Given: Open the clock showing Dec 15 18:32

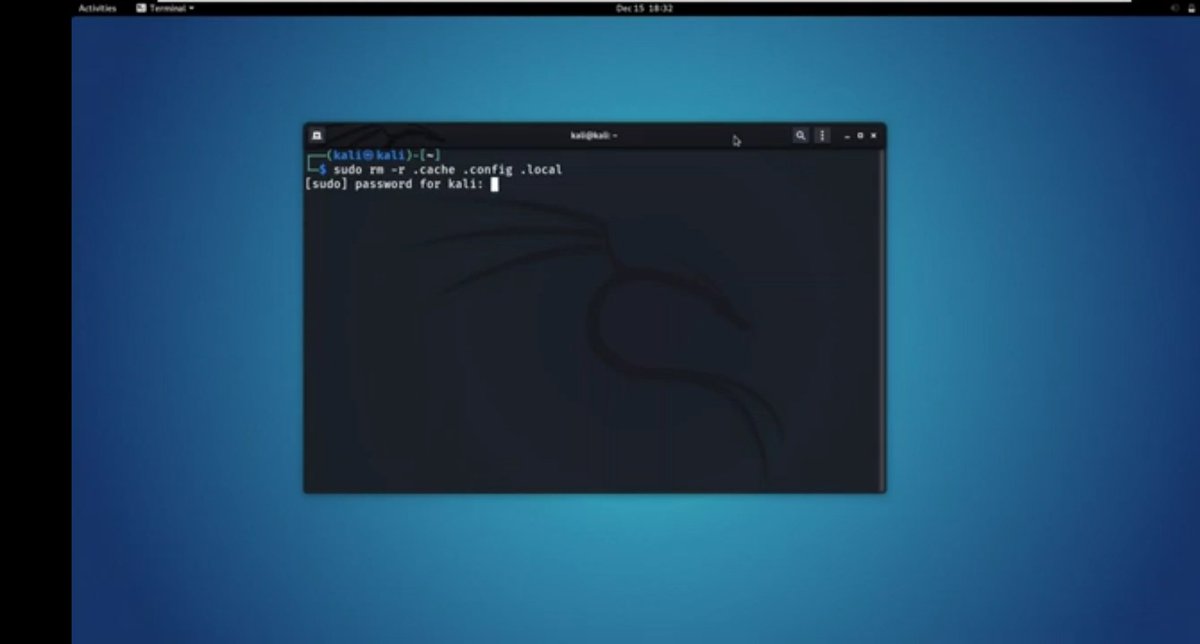Looking at the screenshot, I should click(x=644, y=8).
